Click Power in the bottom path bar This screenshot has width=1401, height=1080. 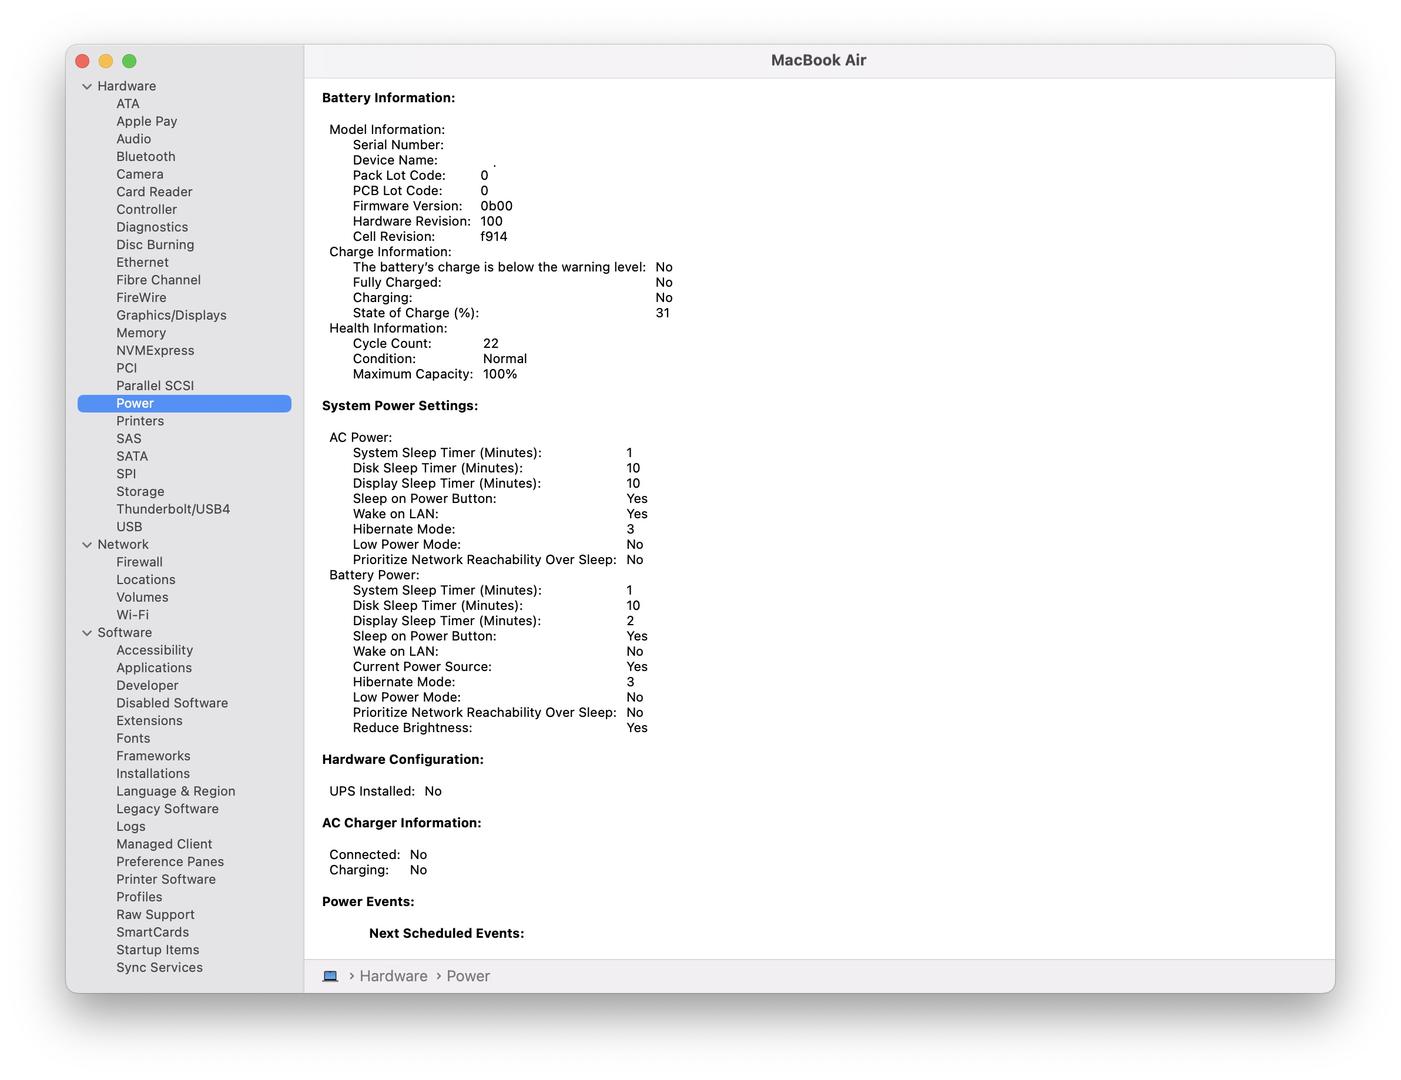click(x=468, y=976)
